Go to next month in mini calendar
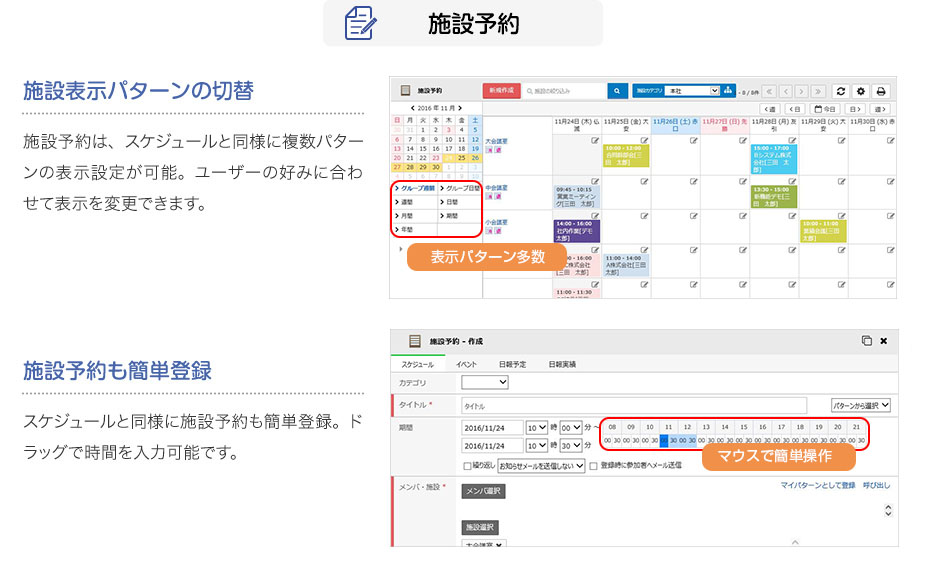The width and height of the screenshot is (931, 571). (x=459, y=107)
